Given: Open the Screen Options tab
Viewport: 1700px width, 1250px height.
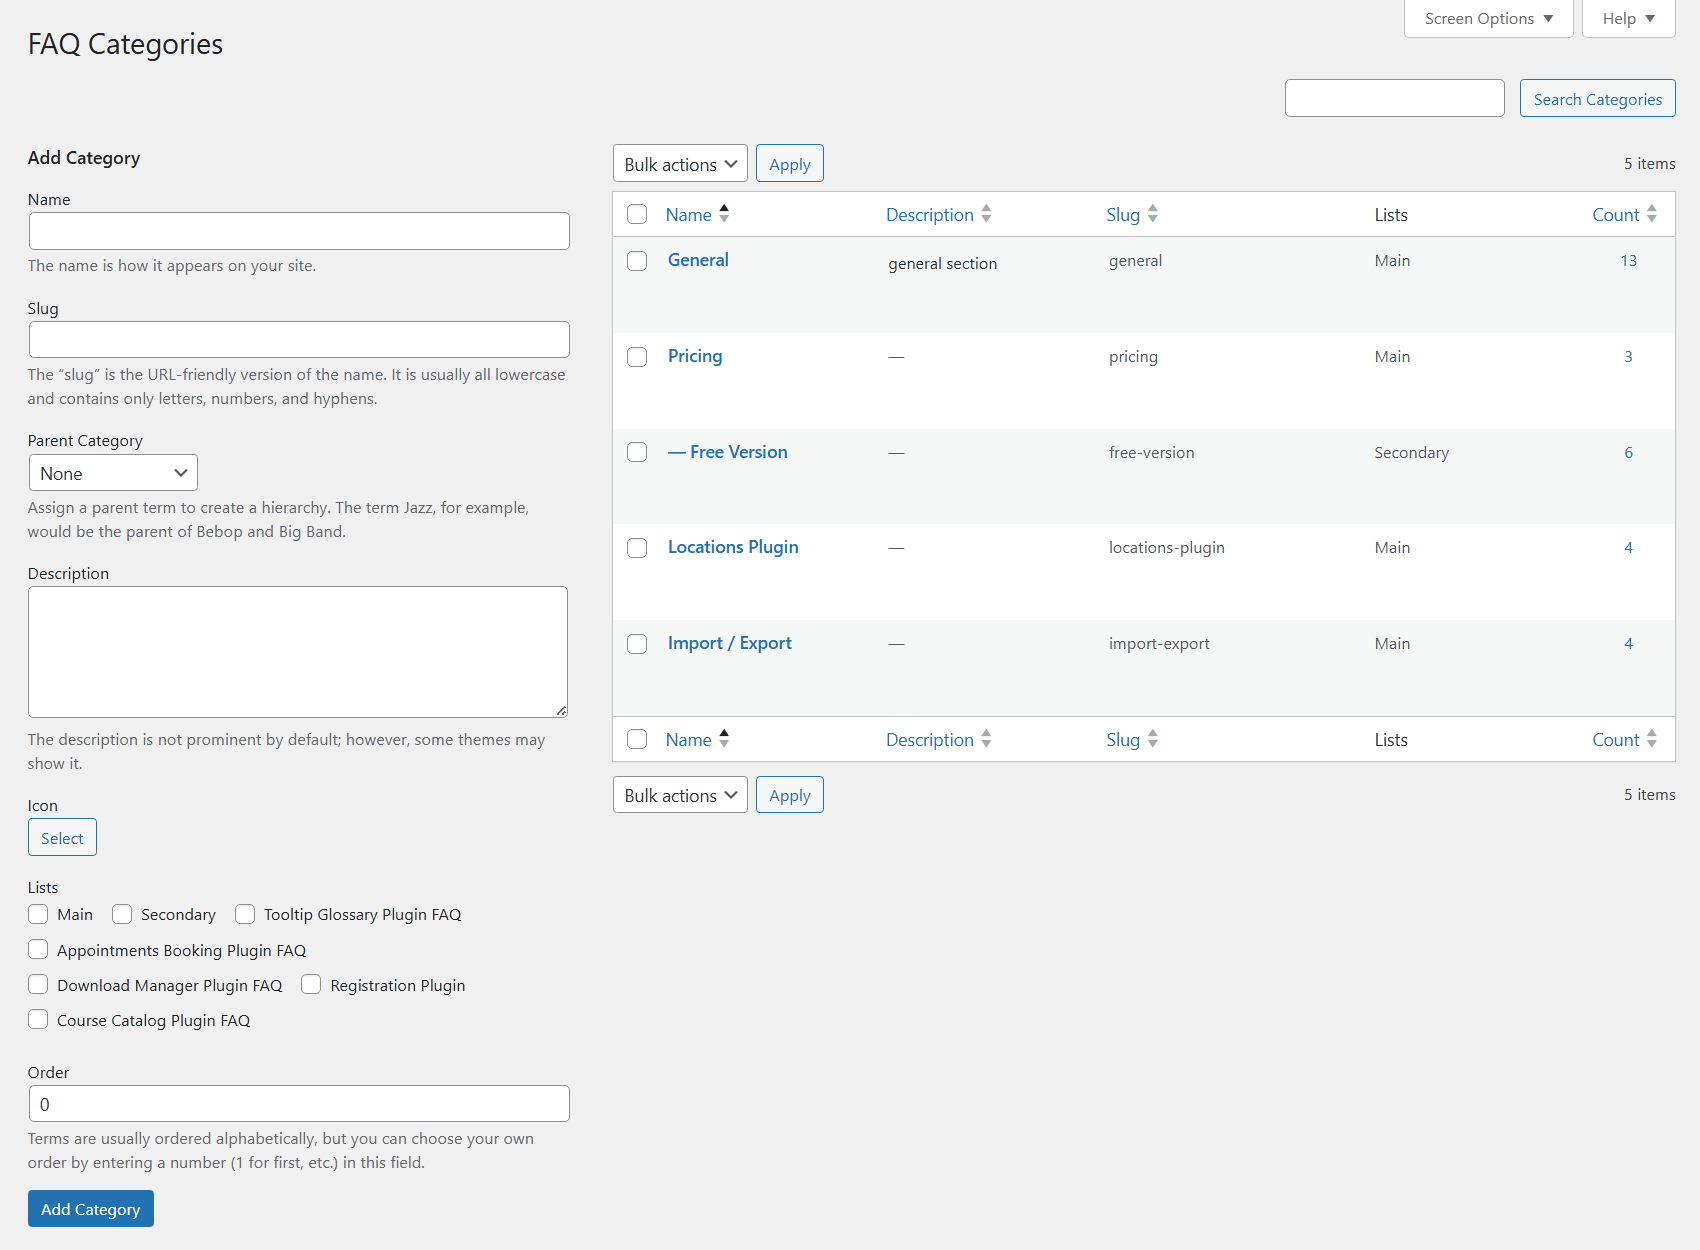Looking at the screenshot, I should (x=1488, y=19).
